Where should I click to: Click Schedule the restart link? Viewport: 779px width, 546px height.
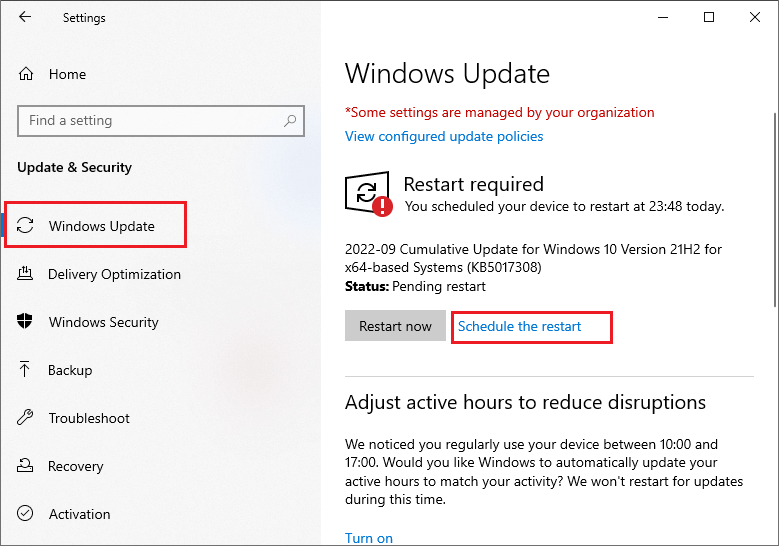pos(519,326)
